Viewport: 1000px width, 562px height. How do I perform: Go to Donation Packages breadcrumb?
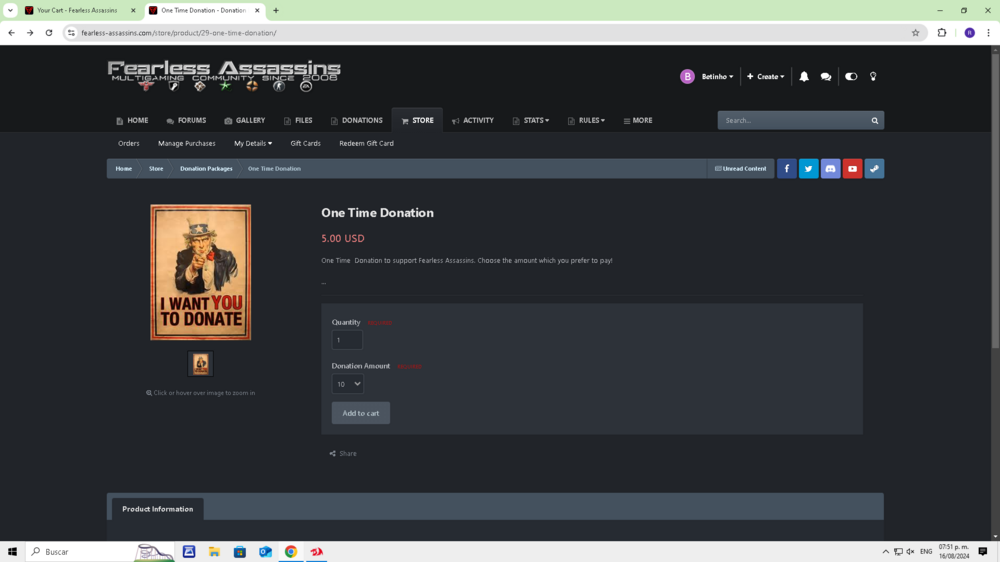tap(206, 168)
